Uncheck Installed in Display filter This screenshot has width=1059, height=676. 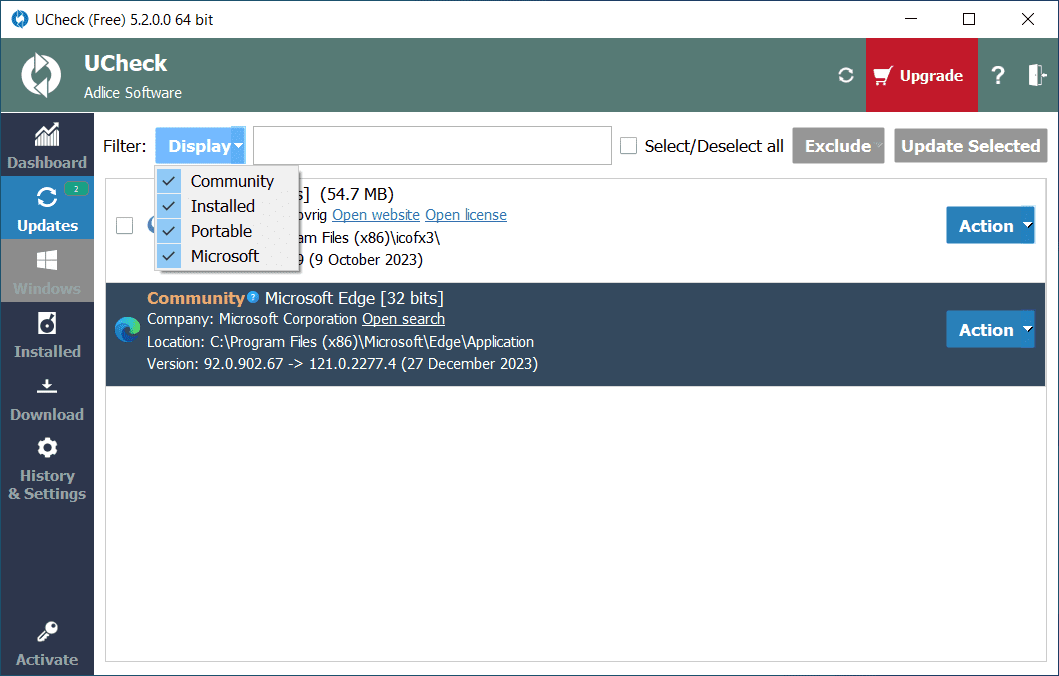(227, 206)
